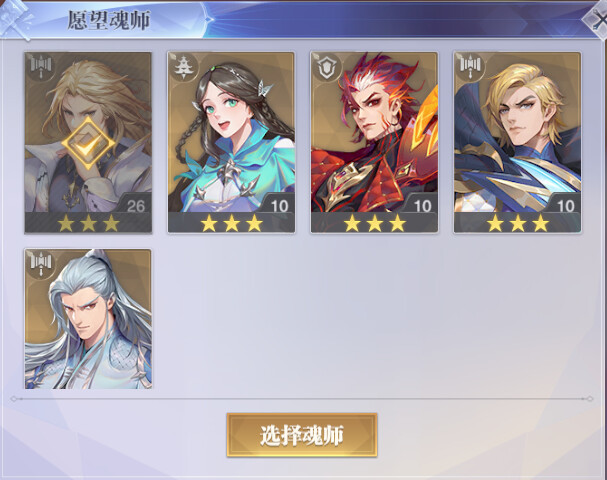Click the 选择魂师 button
The width and height of the screenshot is (607, 480).
coord(302,435)
